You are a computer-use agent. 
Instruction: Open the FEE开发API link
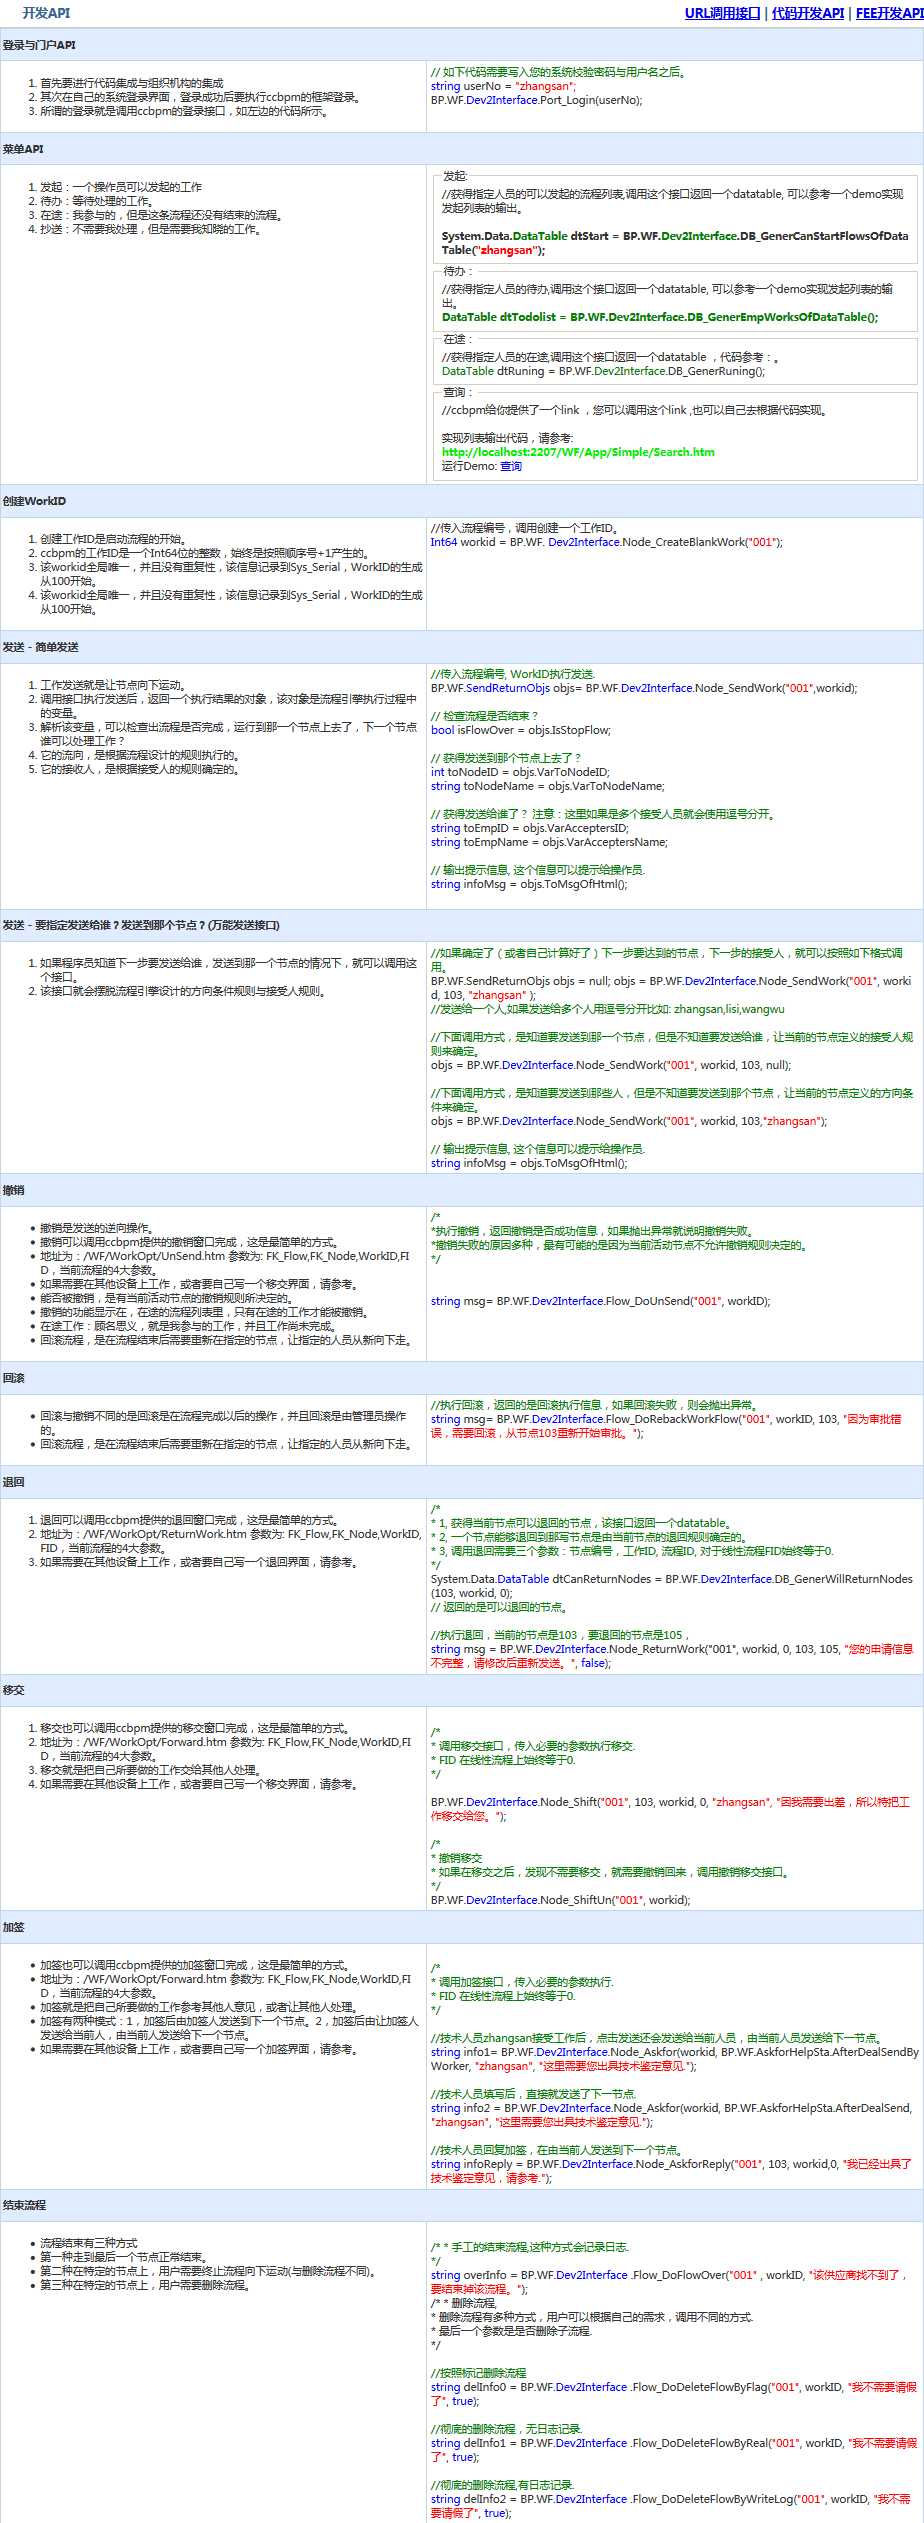click(x=889, y=13)
